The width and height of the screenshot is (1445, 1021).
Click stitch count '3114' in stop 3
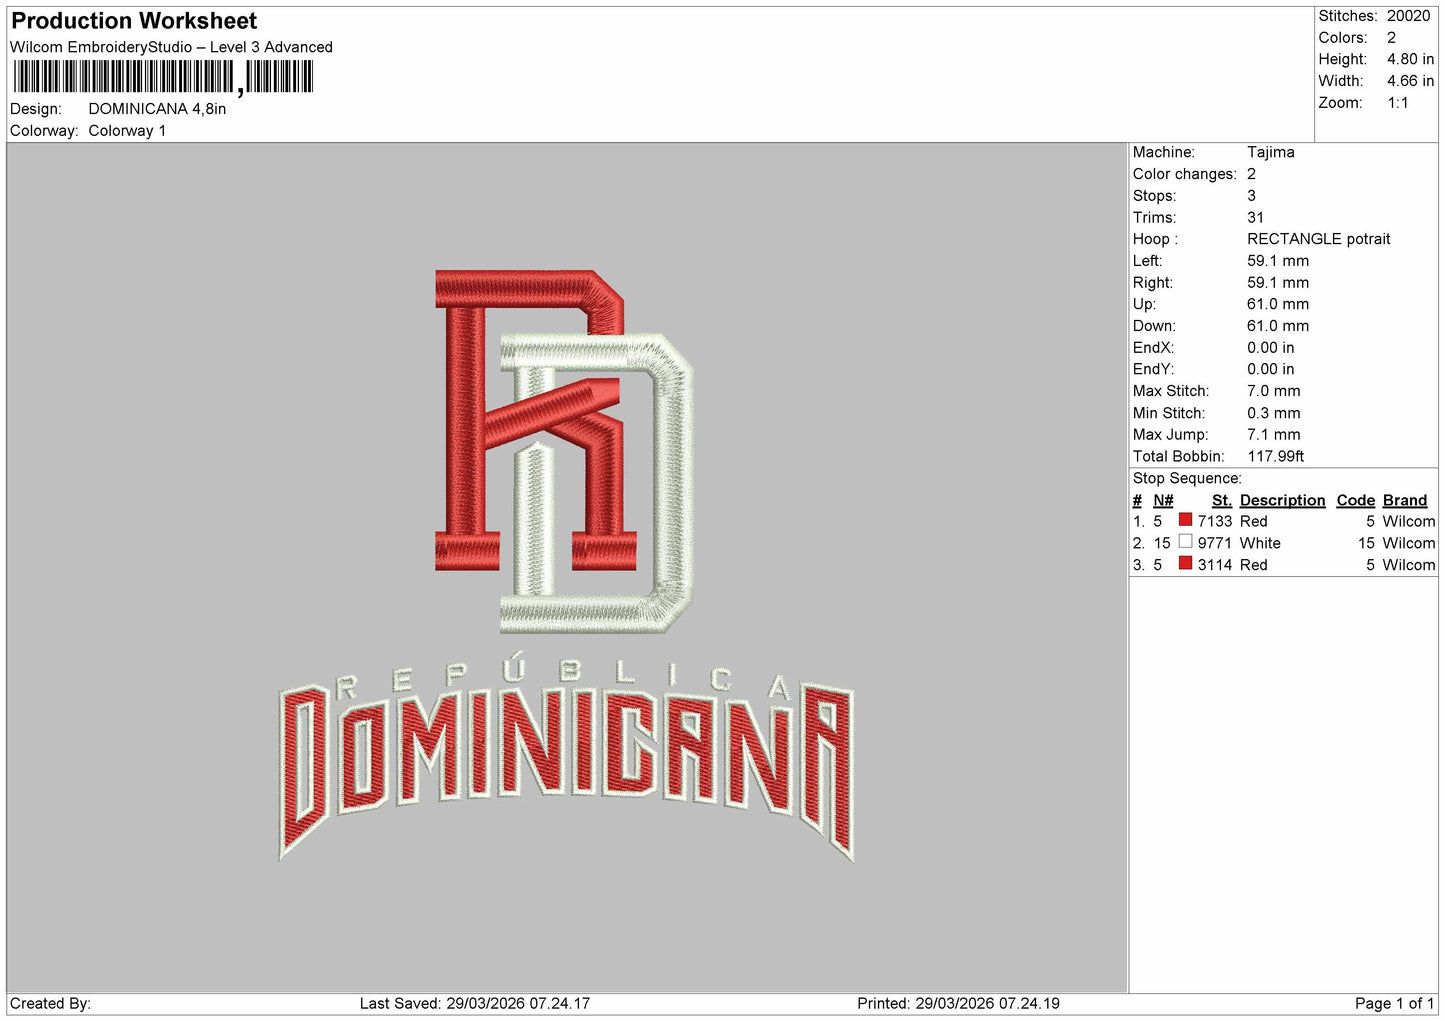click(1214, 565)
